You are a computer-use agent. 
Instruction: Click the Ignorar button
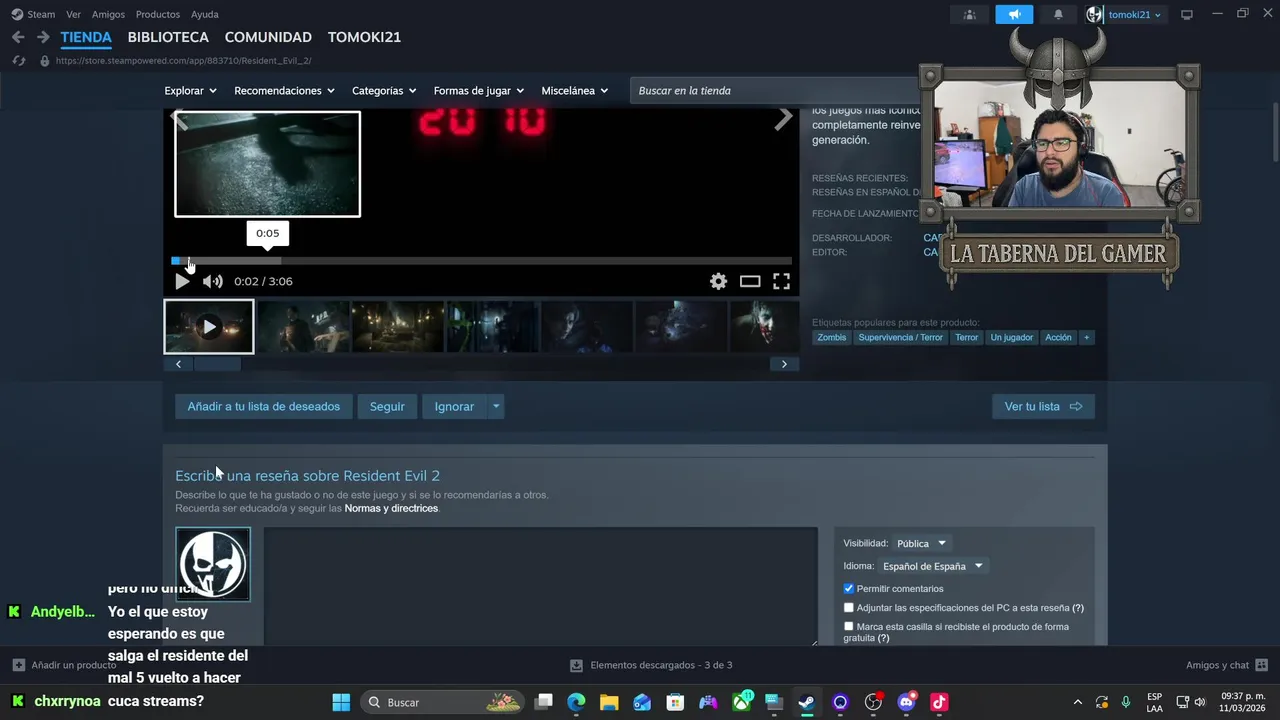454,407
